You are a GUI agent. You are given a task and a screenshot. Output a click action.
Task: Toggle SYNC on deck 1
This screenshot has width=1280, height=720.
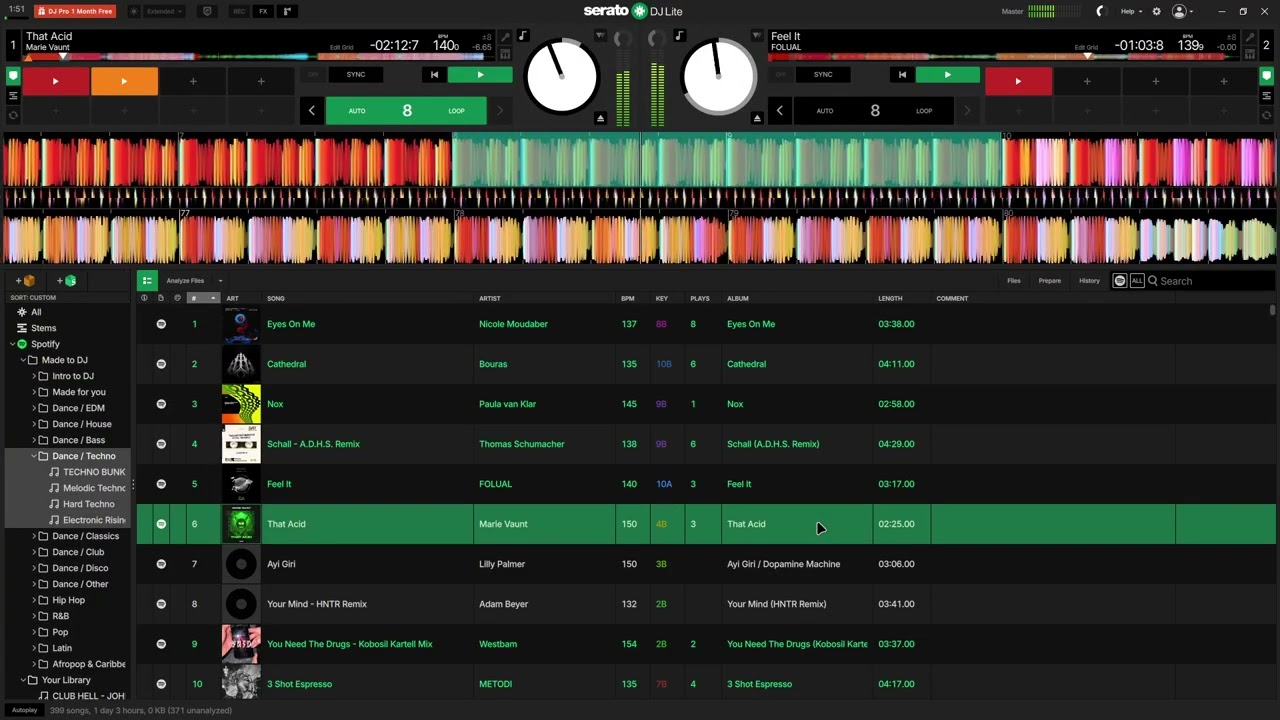[356, 74]
